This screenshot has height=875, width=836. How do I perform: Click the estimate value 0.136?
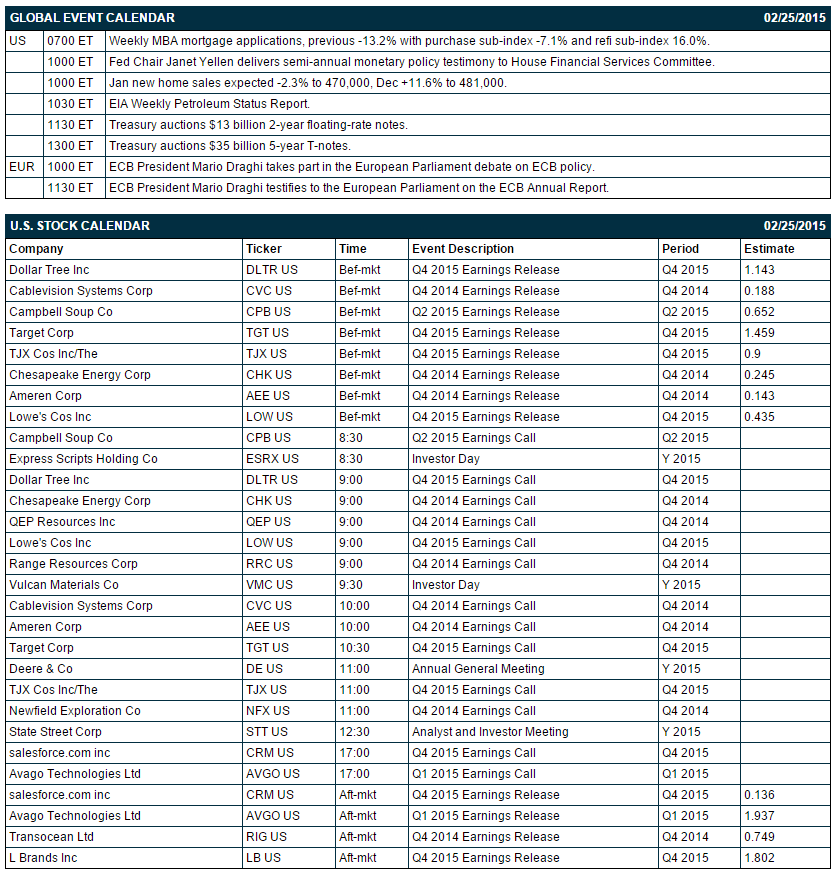tap(759, 795)
